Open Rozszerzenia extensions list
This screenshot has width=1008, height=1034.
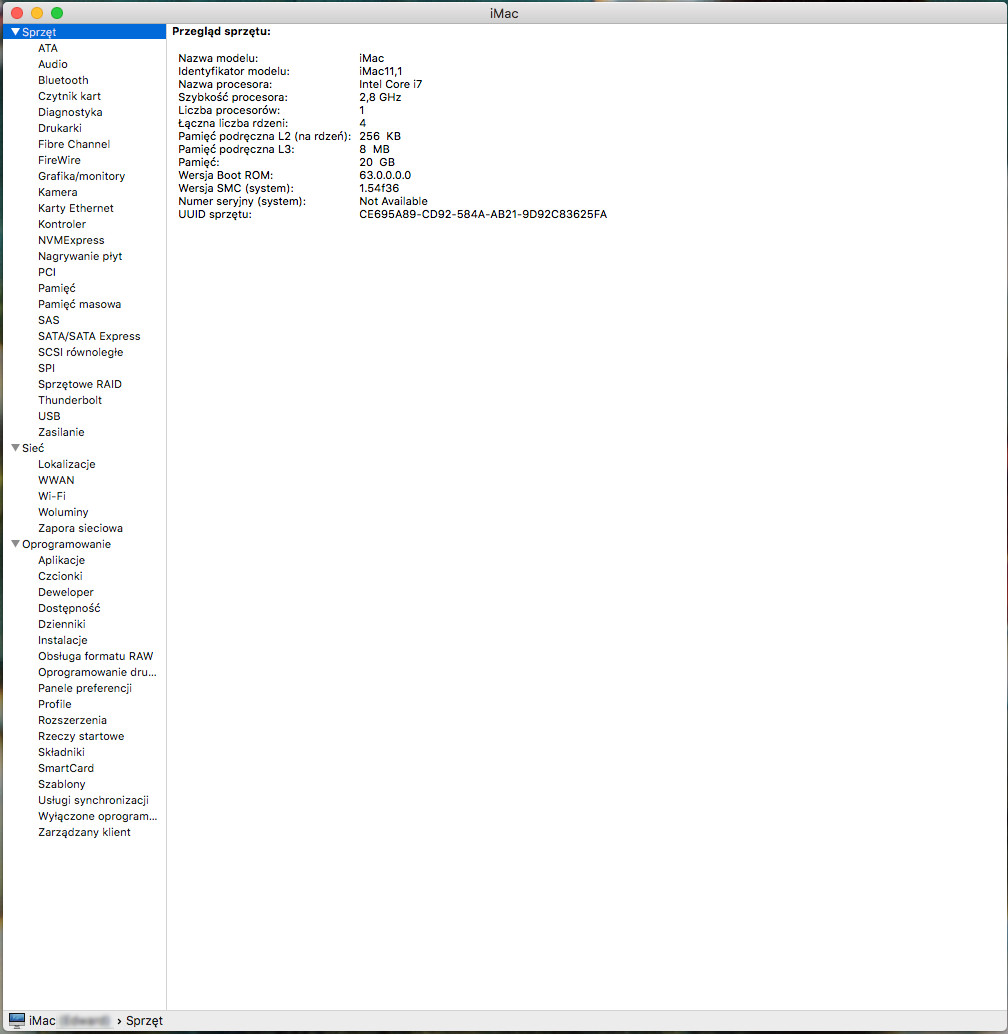pos(73,720)
